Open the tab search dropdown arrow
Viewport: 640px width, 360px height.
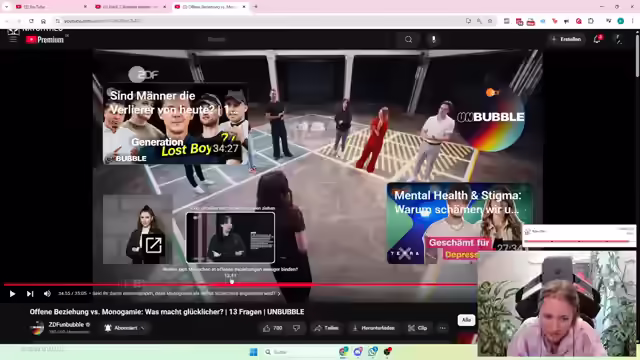[7, 7]
